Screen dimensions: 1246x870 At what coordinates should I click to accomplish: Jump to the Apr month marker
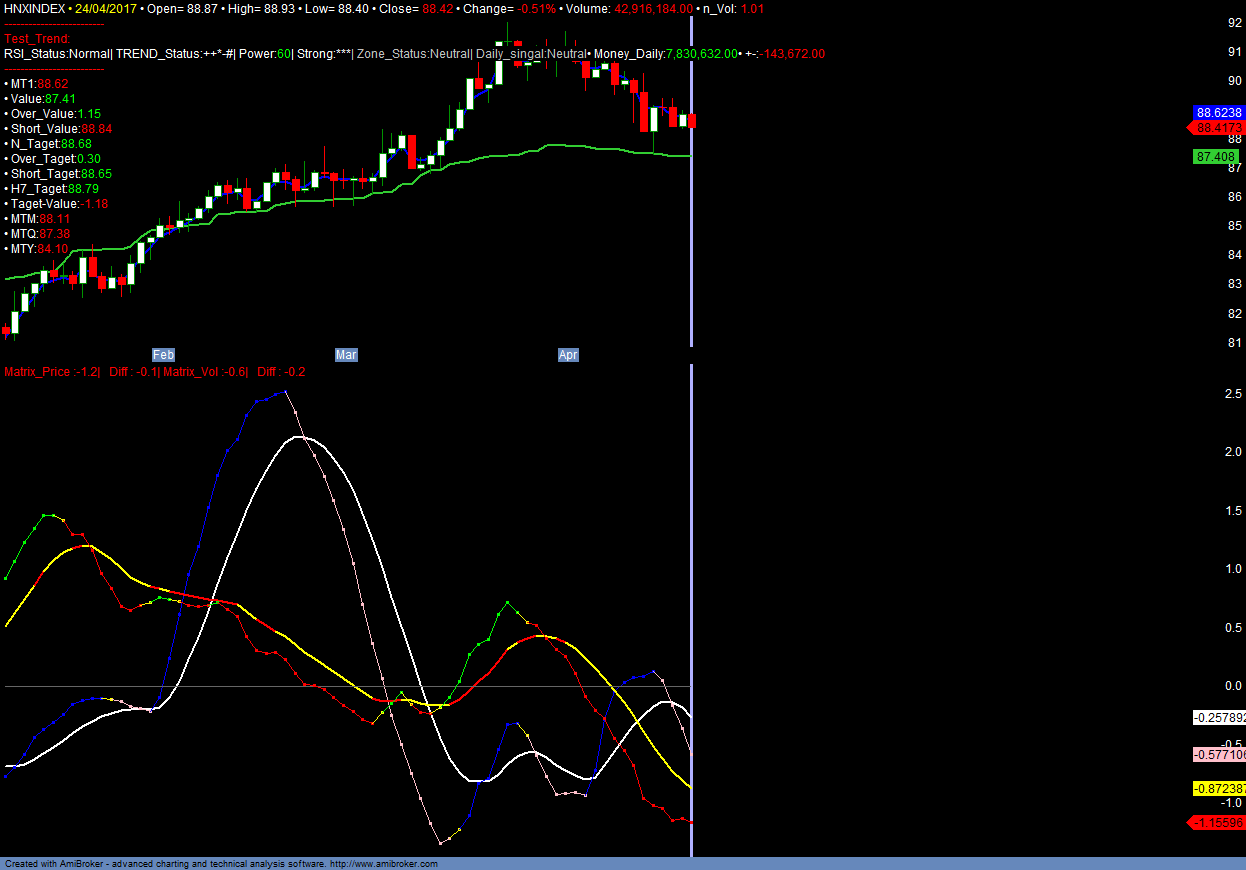pyautogui.click(x=568, y=355)
